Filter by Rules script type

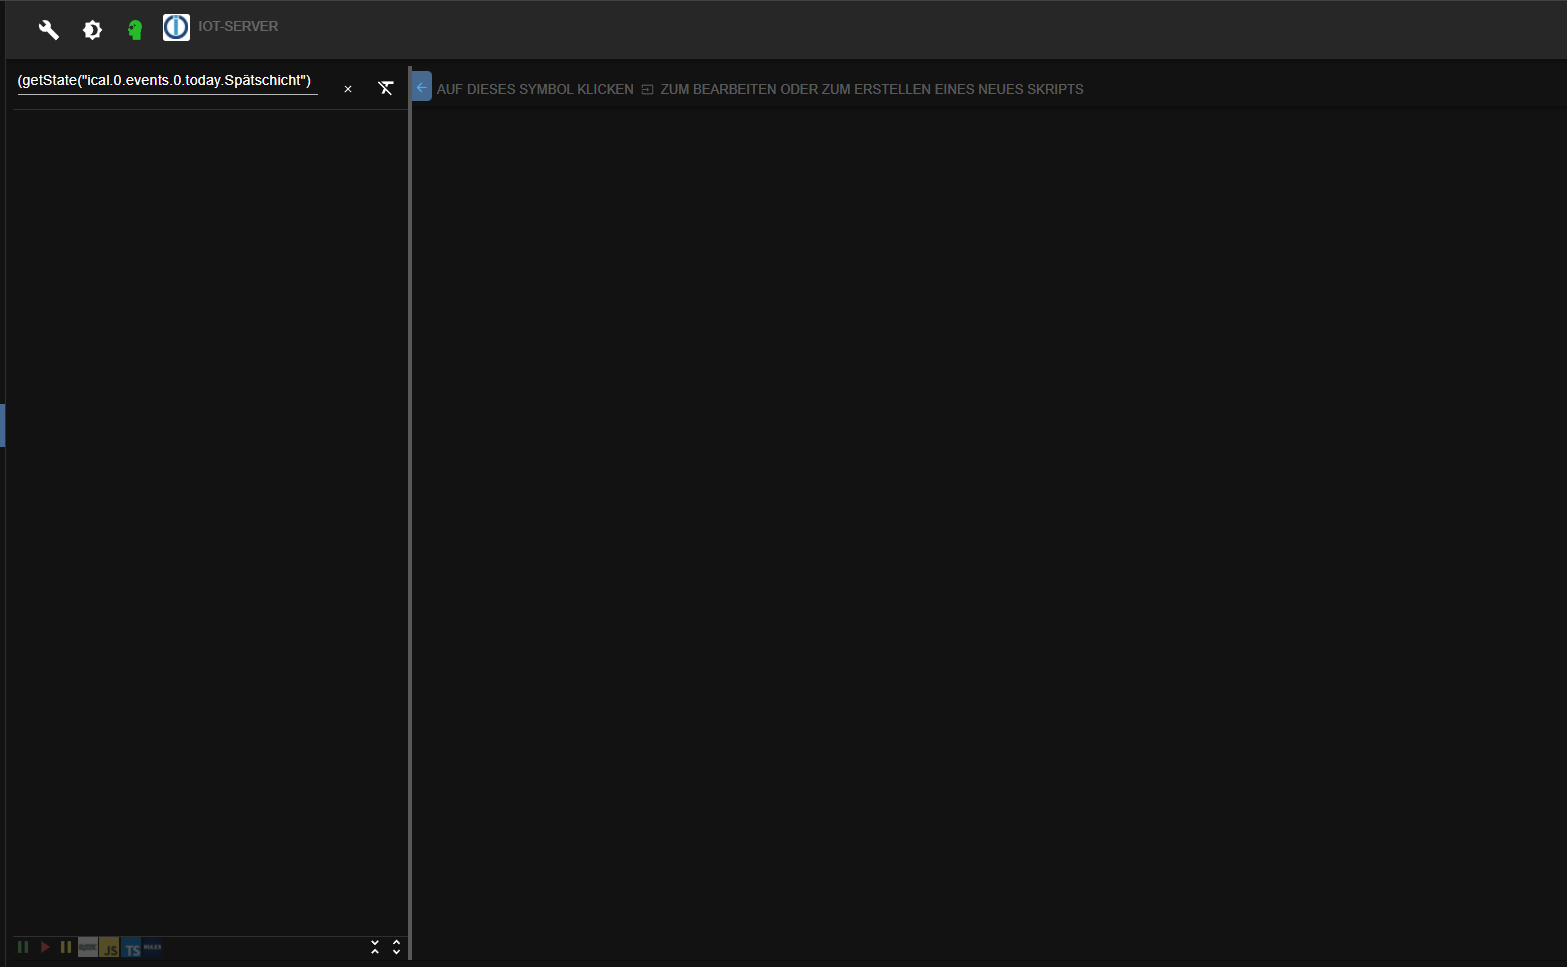coord(153,947)
